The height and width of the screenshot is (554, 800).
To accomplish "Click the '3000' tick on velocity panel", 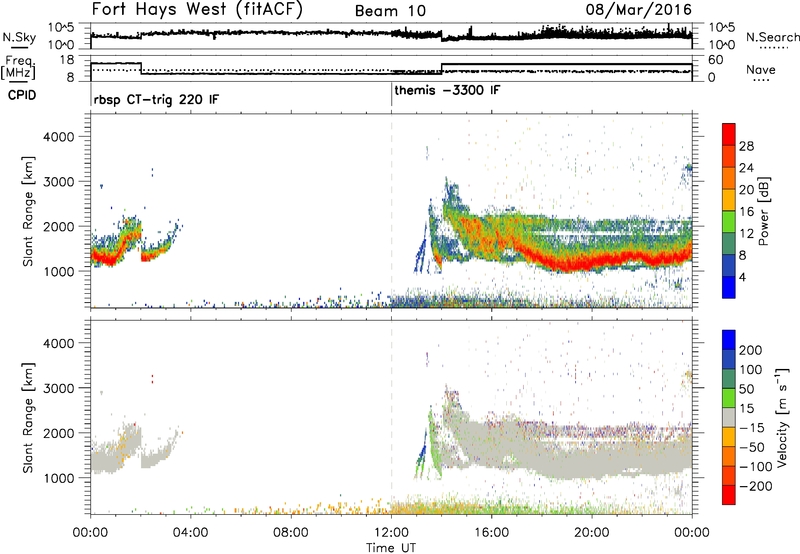I will (x=58, y=388).
